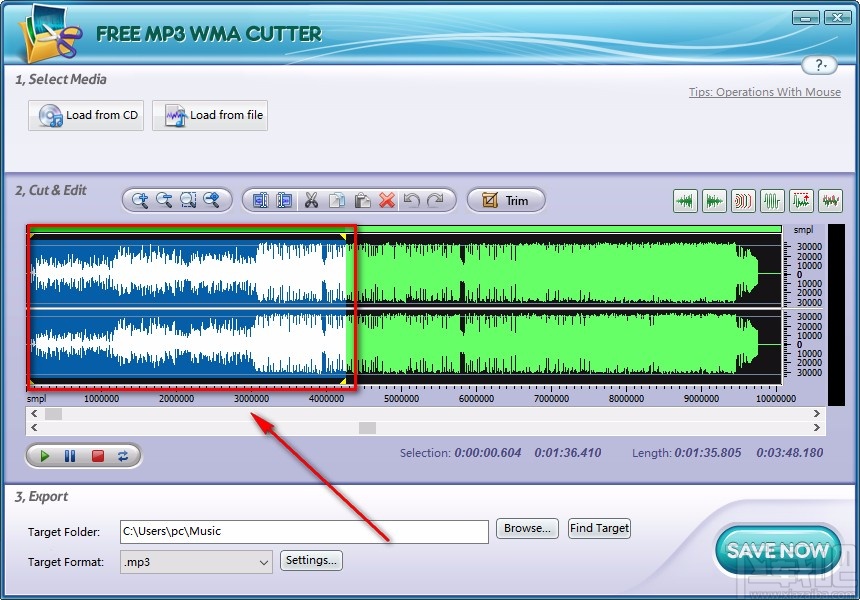Click the selection length value 0:01:35.805
The width and height of the screenshot is (860, 600).
tap(708, 453)
